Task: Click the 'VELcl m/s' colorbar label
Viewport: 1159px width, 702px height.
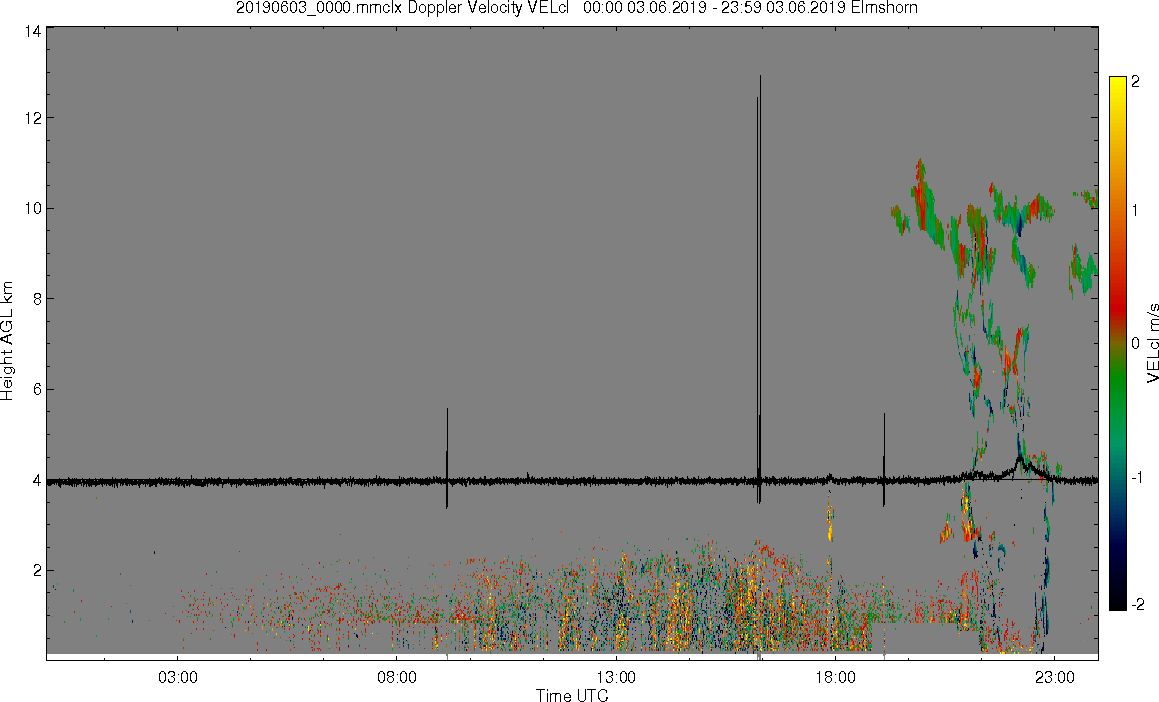Action: click(1151, 342)
